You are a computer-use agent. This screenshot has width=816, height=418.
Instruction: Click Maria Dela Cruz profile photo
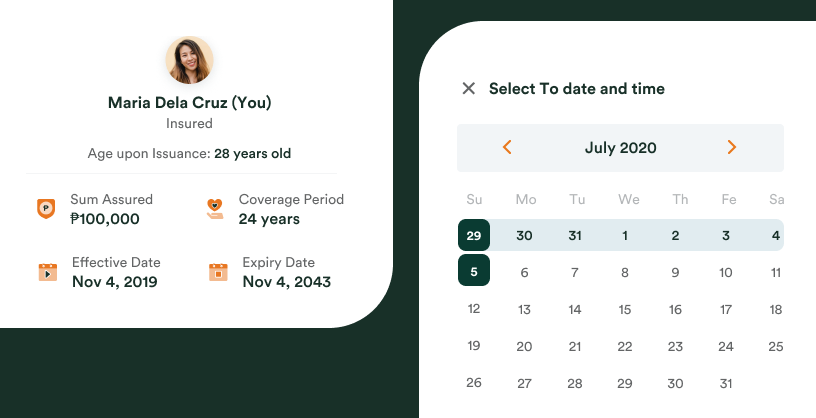pos(189,60)
